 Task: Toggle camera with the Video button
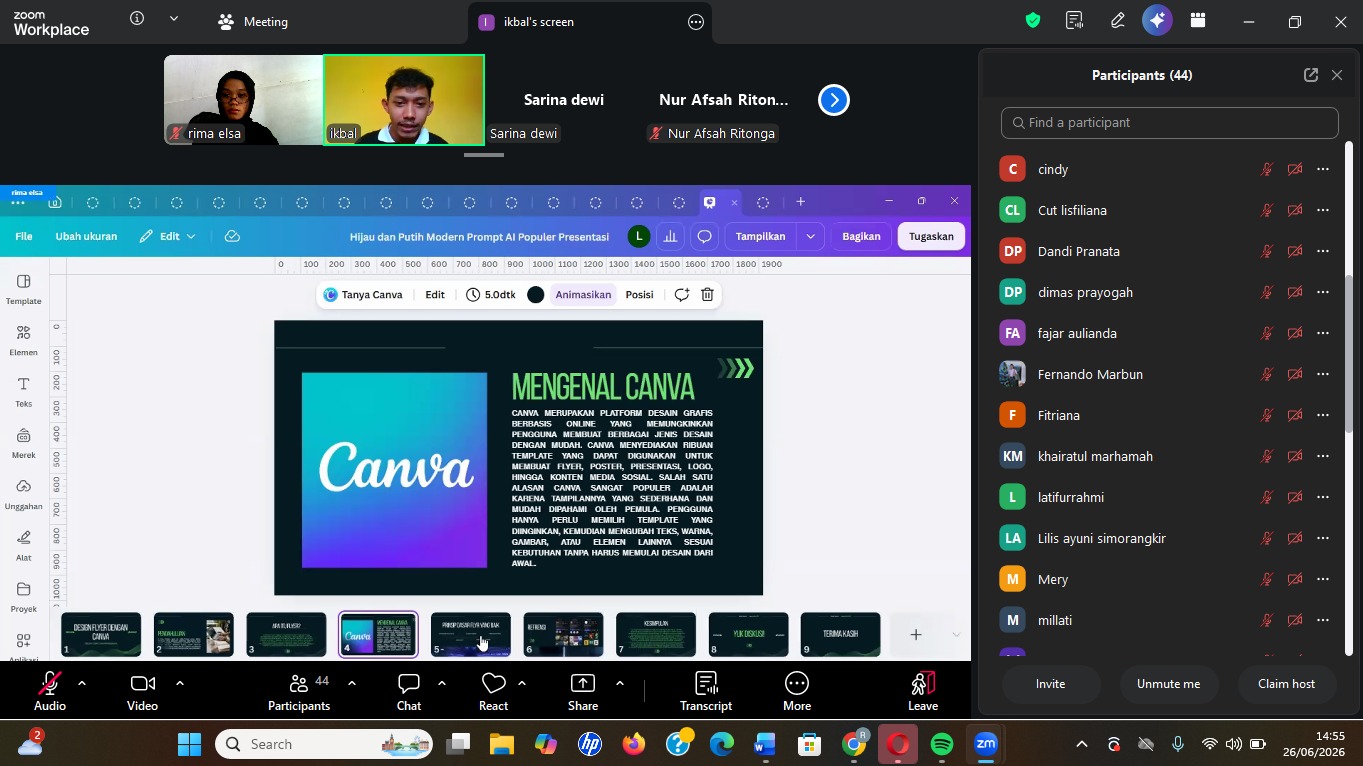point(142,692)
